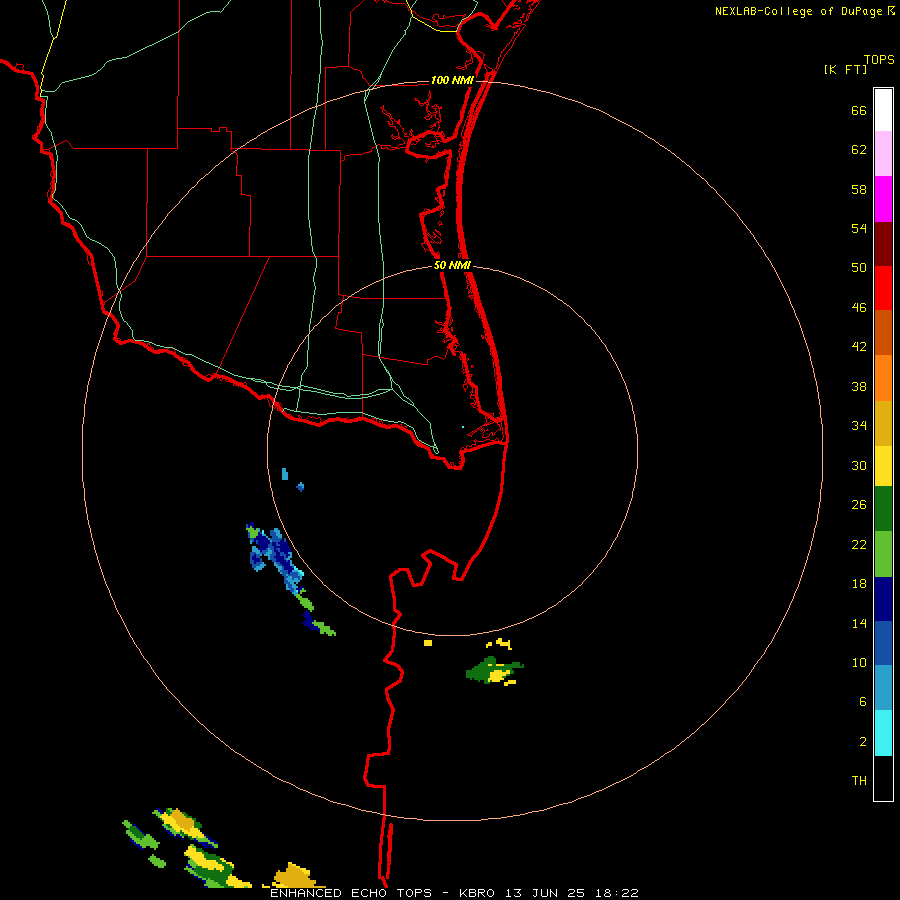Click the 14 value on the scale
The image size is (900, 900).
click(859, 623)
